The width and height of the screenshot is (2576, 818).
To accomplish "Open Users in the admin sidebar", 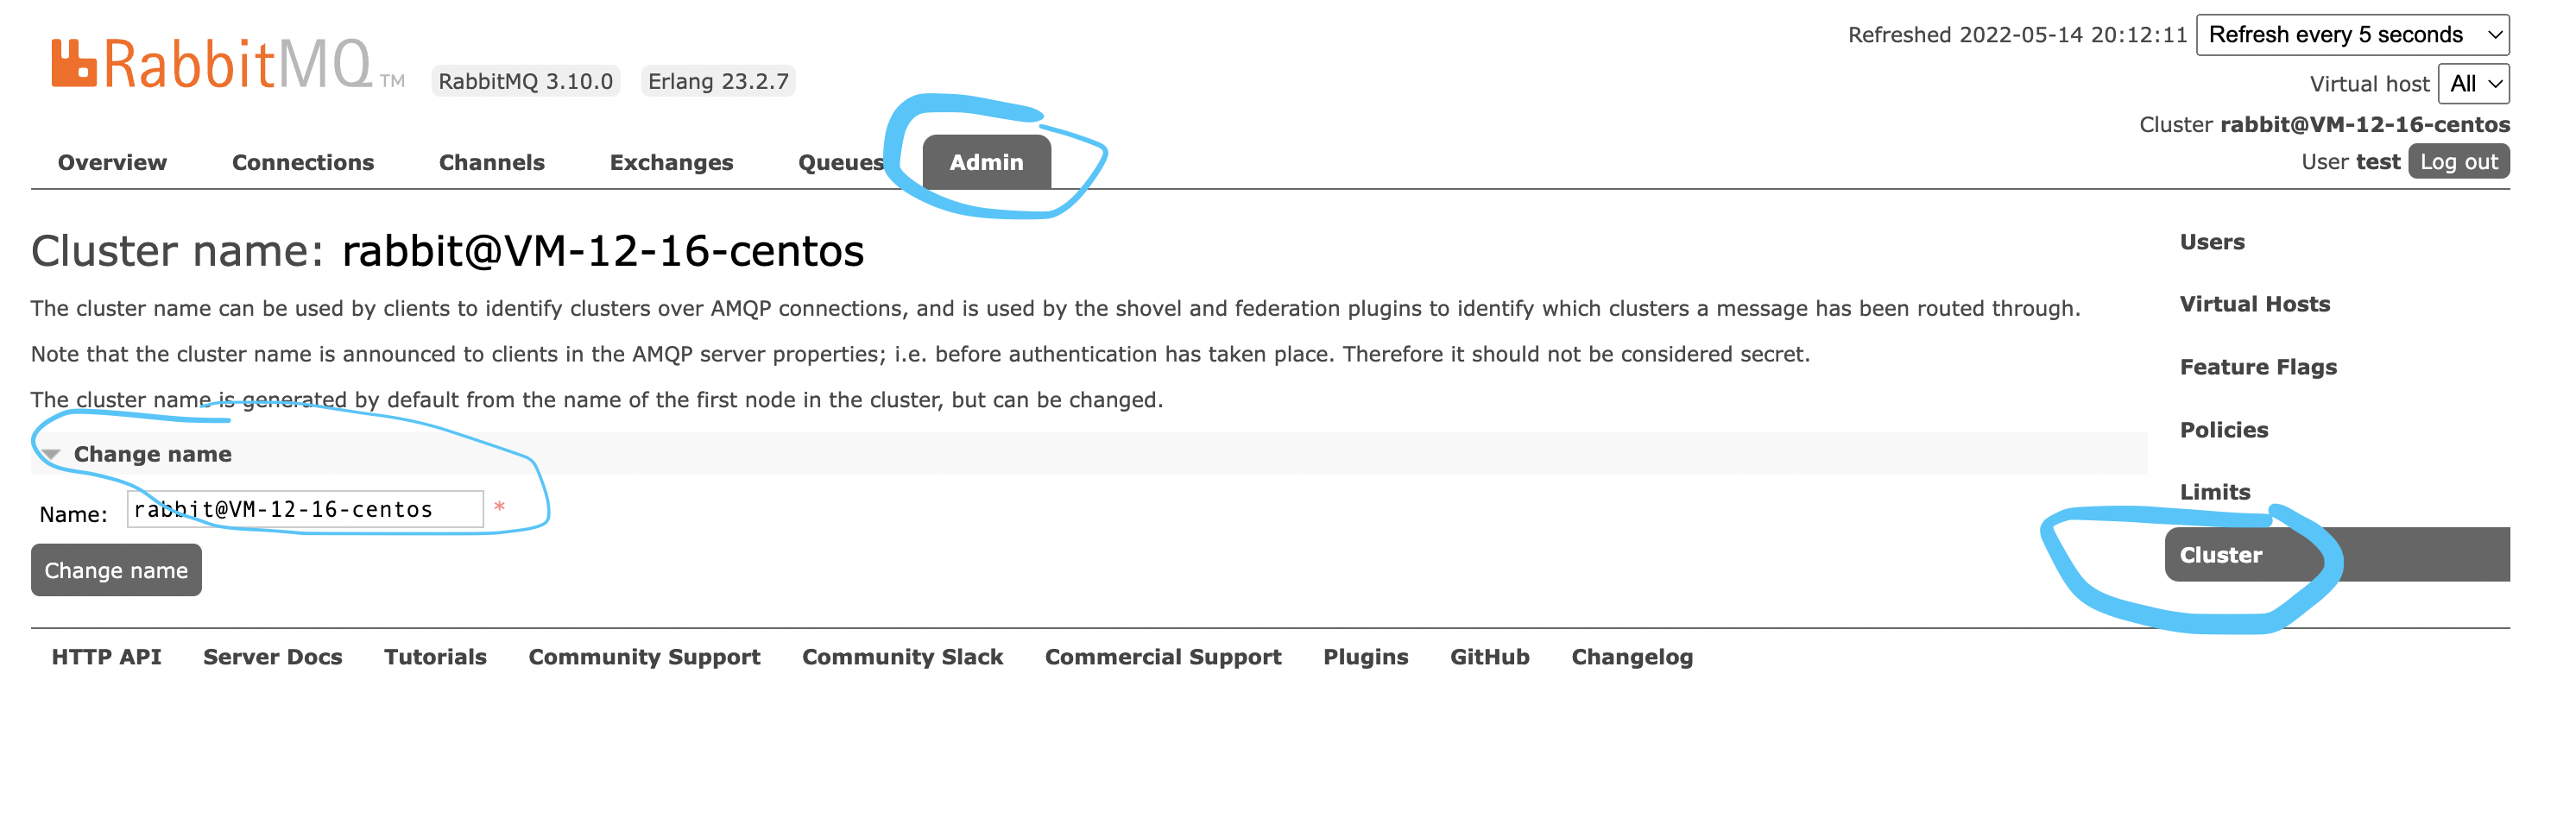I will point(2212,242).
